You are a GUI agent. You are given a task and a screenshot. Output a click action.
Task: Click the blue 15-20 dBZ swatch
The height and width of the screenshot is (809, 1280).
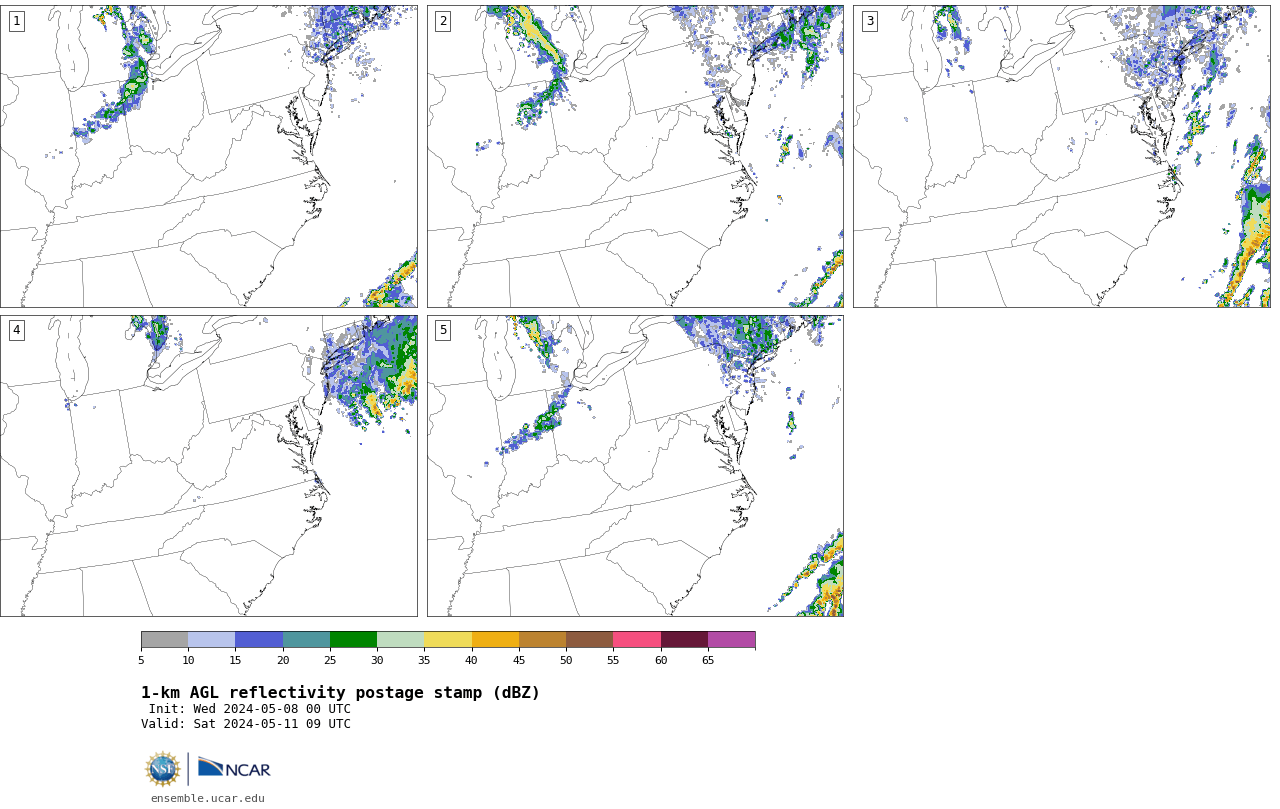pos(259,640)
